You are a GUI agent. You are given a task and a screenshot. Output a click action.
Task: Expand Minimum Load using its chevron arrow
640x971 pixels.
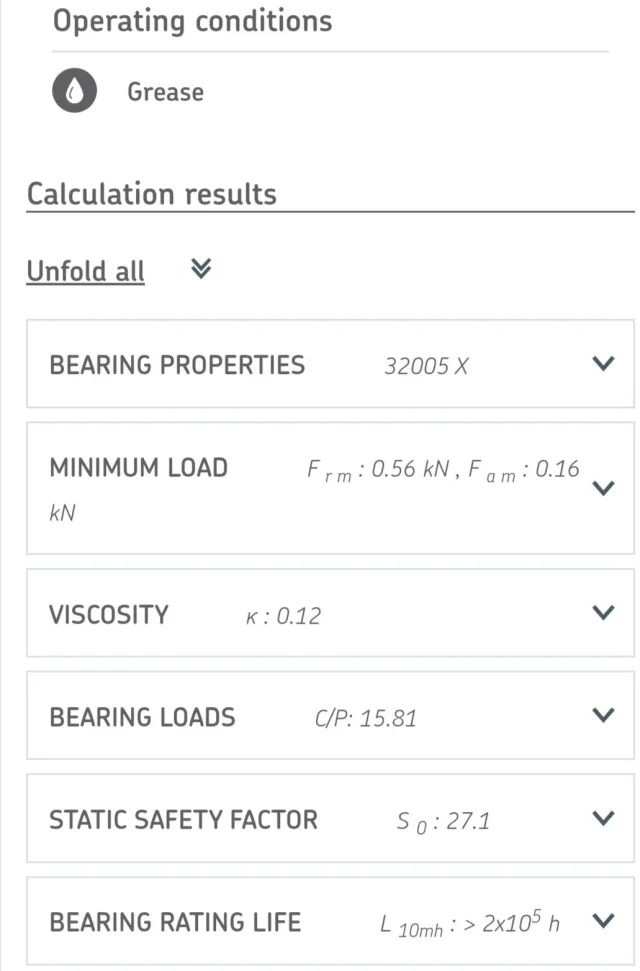coord(603,488)
